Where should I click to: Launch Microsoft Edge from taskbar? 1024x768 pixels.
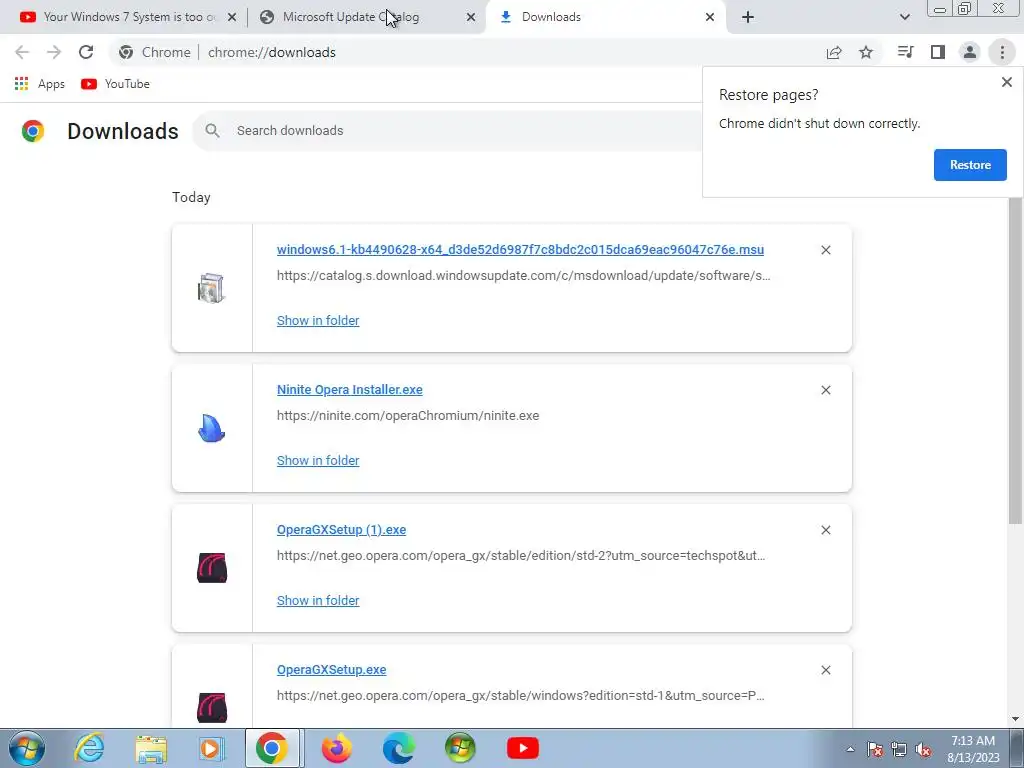[x=398, y=748]
